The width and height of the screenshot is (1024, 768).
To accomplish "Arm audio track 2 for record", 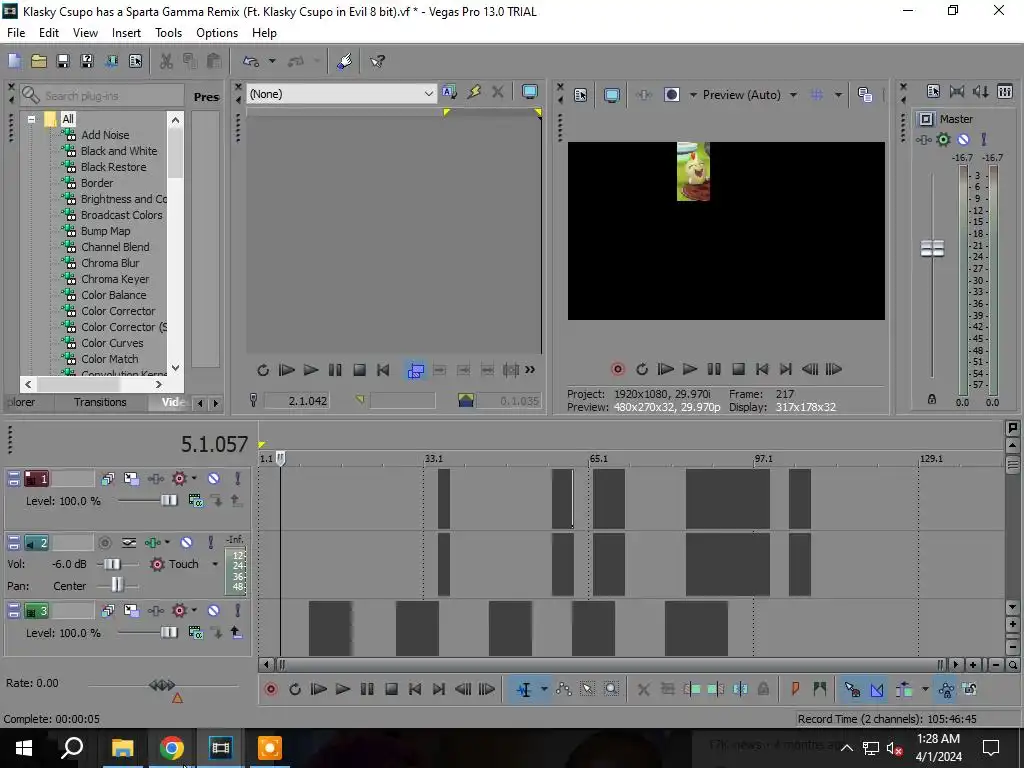I will pyautogui.click(x=104, y=542).
